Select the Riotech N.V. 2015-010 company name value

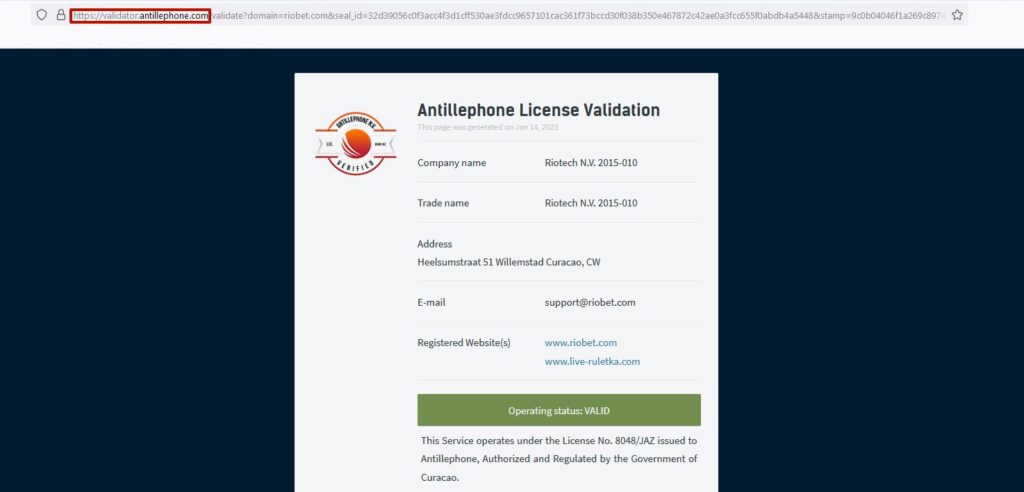click(591, 163)
